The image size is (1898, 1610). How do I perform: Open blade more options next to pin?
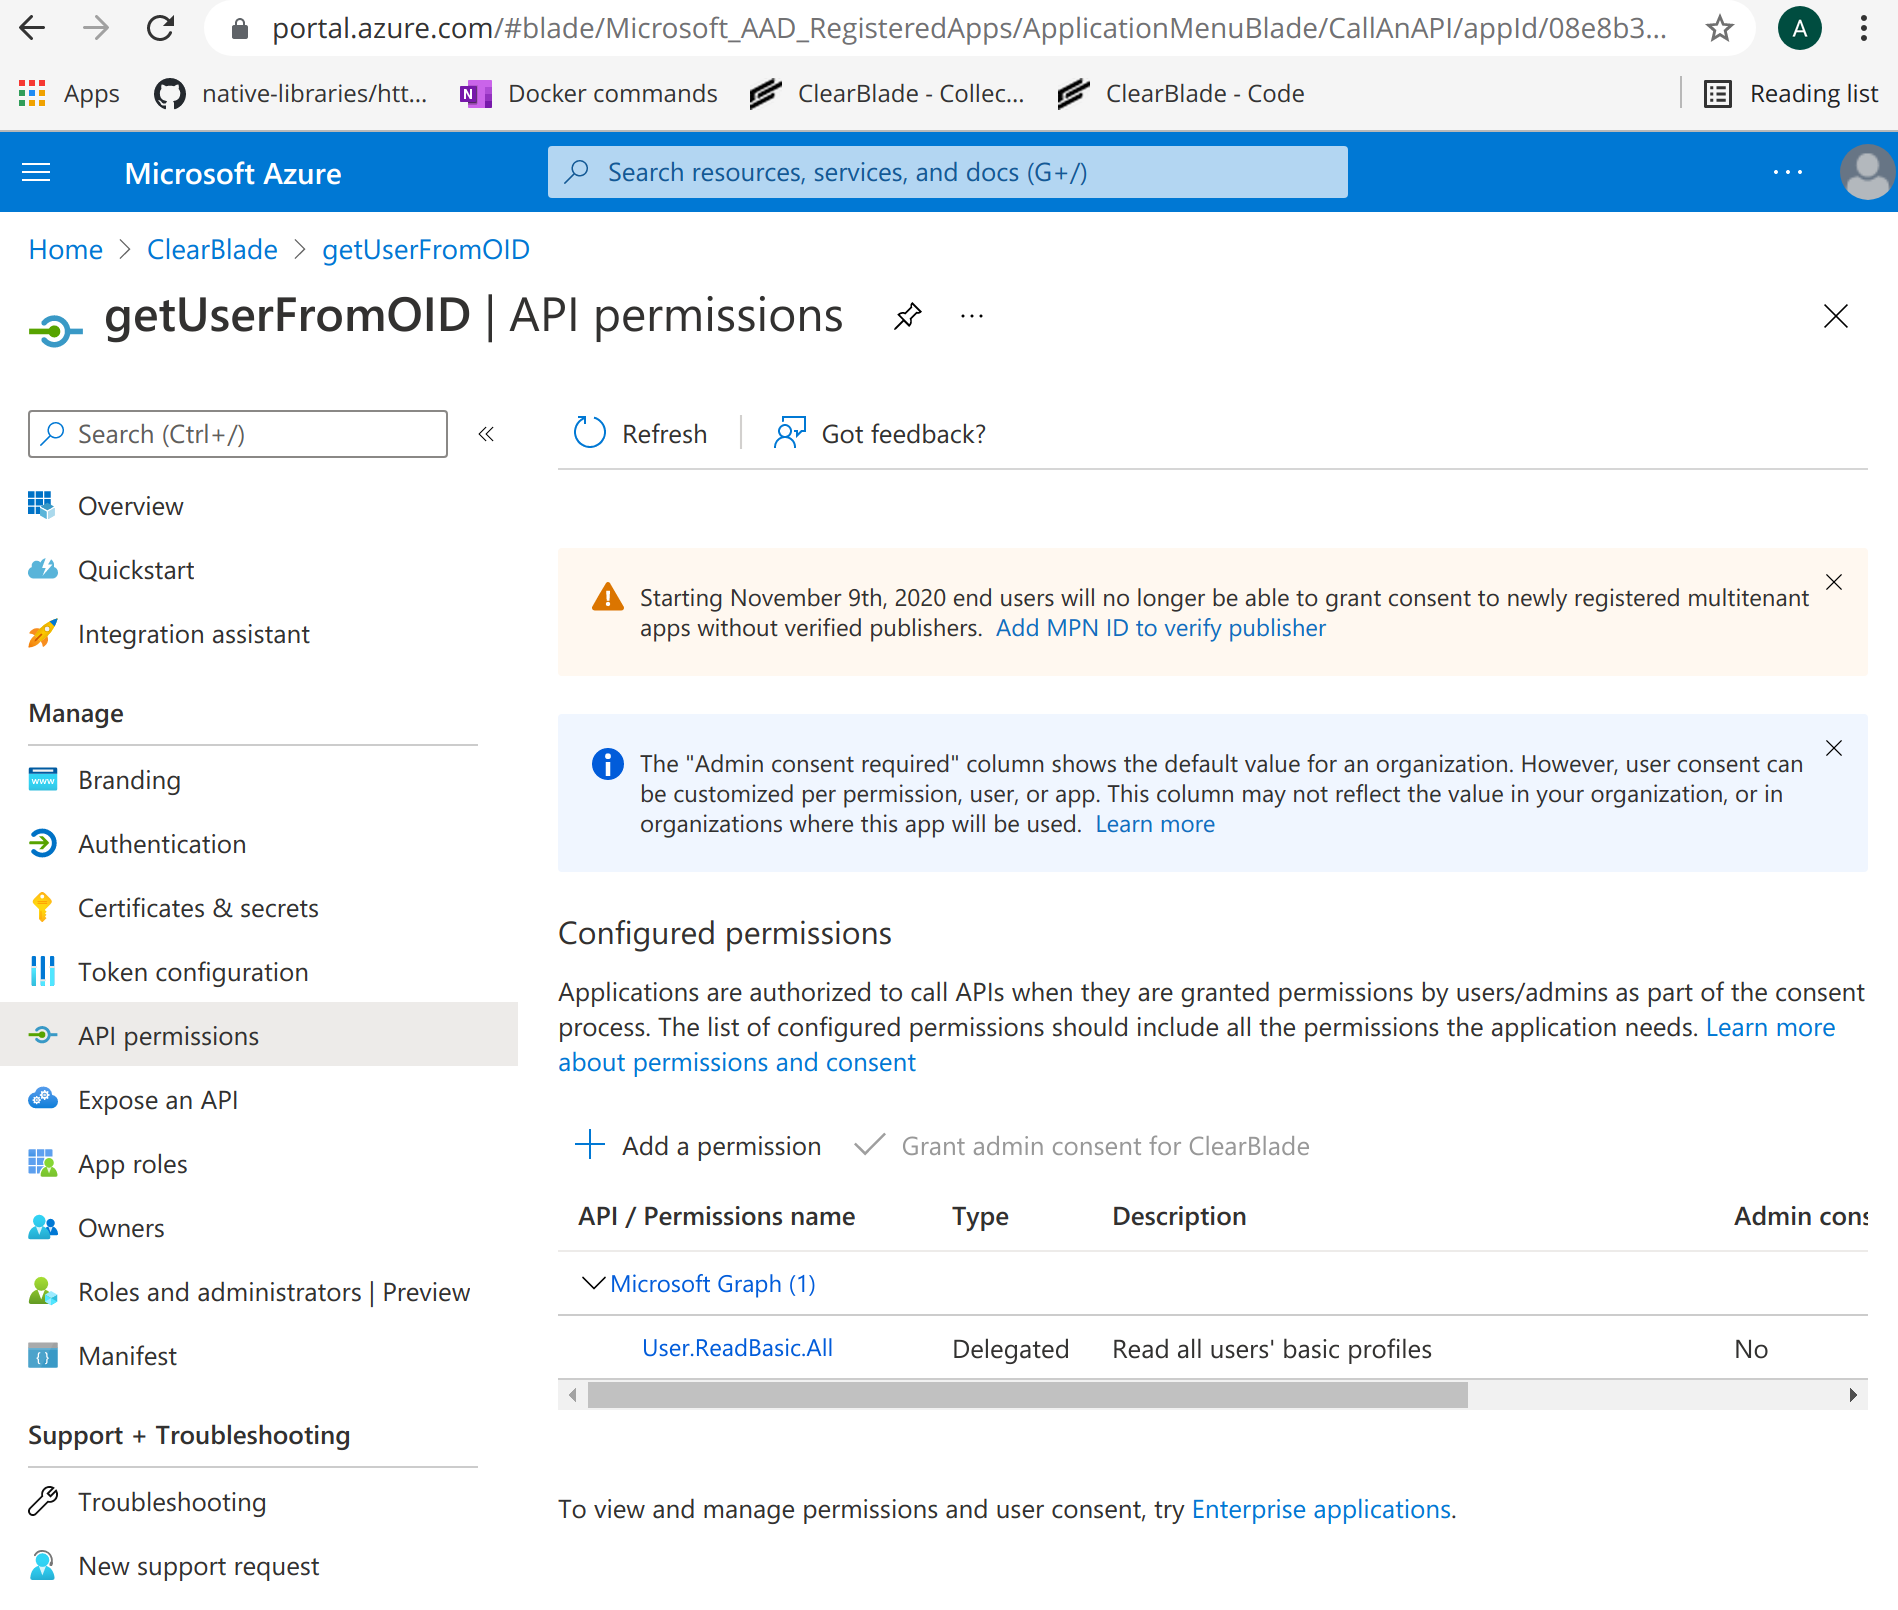pyautogui.click(x=972, y=317)
